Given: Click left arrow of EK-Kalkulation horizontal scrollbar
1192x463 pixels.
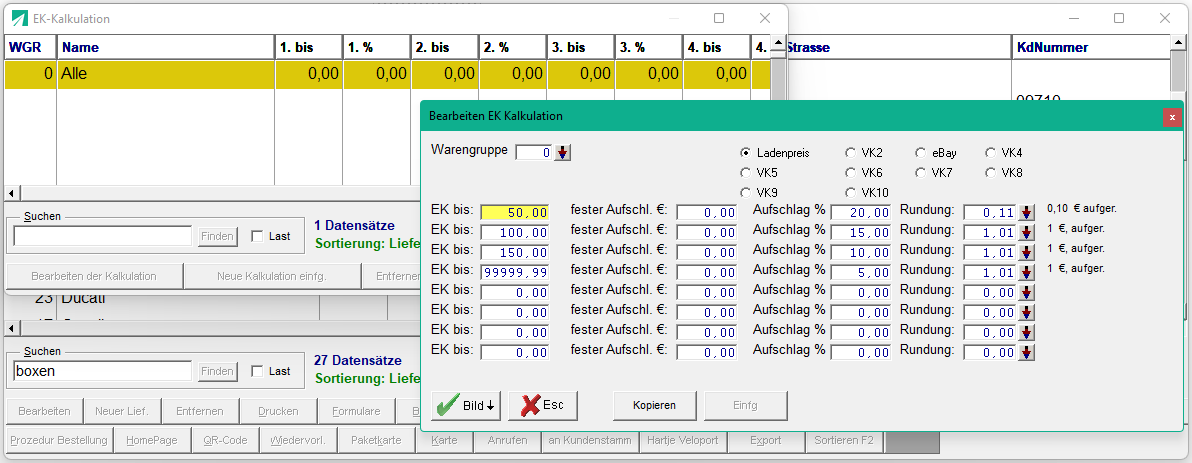Looking at the screenshot, I should click(10, 193).
